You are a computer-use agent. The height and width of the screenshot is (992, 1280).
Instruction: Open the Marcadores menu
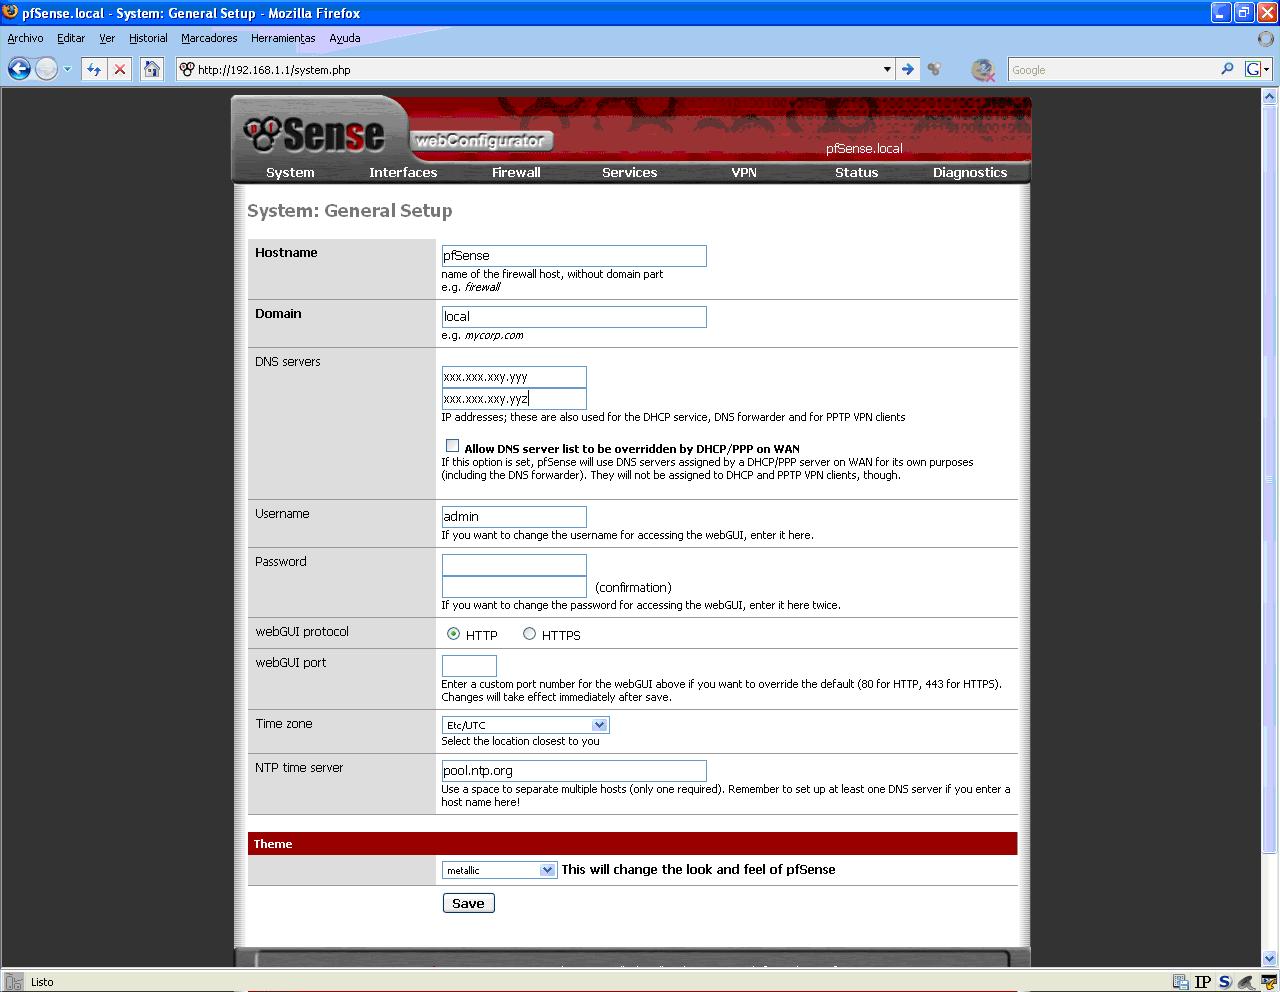point(209,38)
